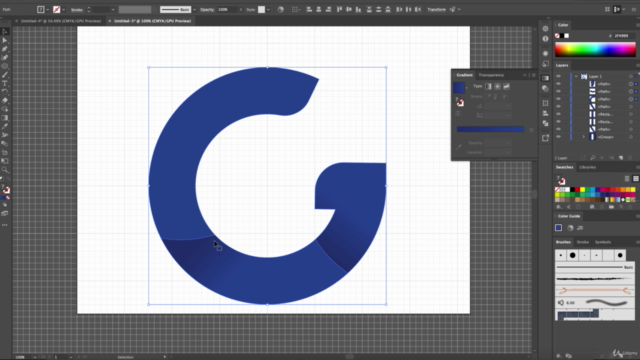
Task: Switch Swatches panel to list view
Action: point(627,179)
